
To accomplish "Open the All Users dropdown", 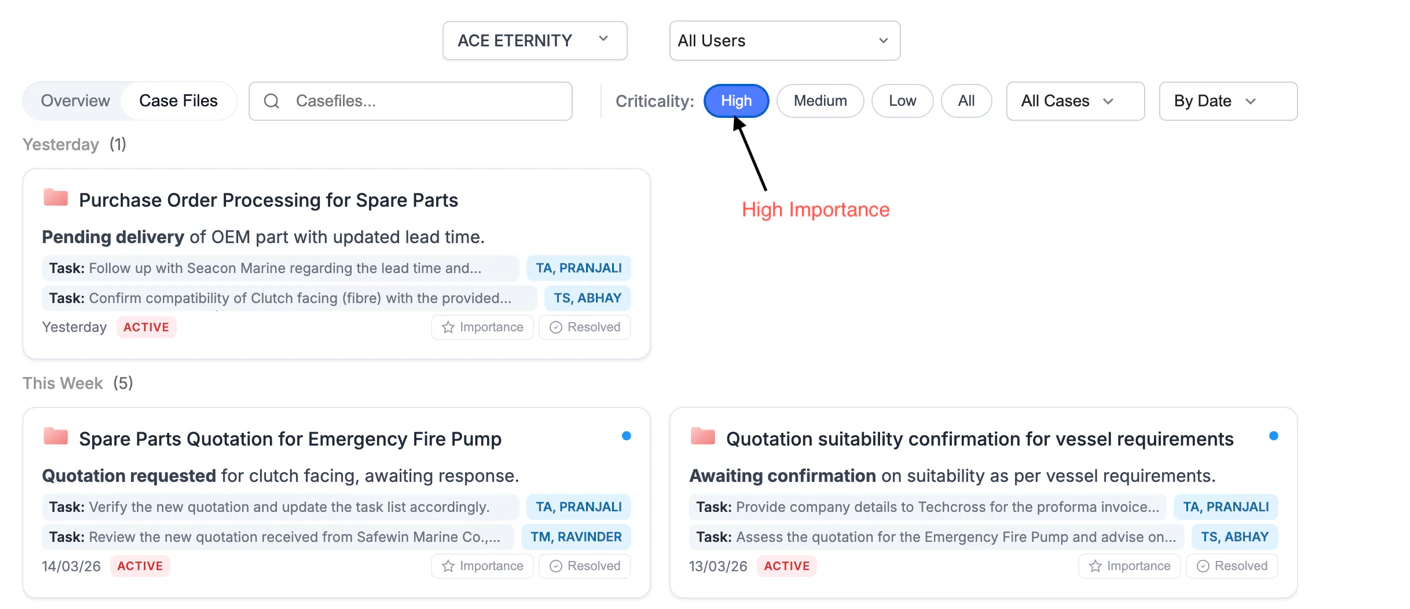I will click(784, 41).
